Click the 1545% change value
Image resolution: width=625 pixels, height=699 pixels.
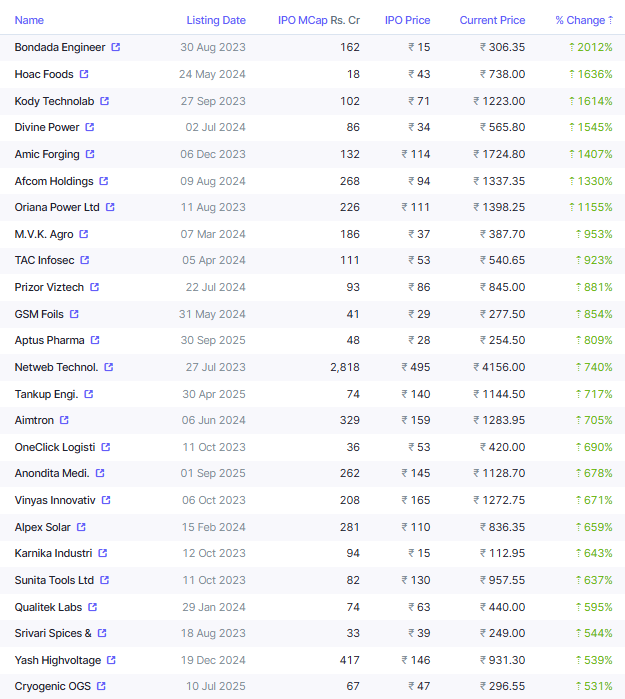591,127
